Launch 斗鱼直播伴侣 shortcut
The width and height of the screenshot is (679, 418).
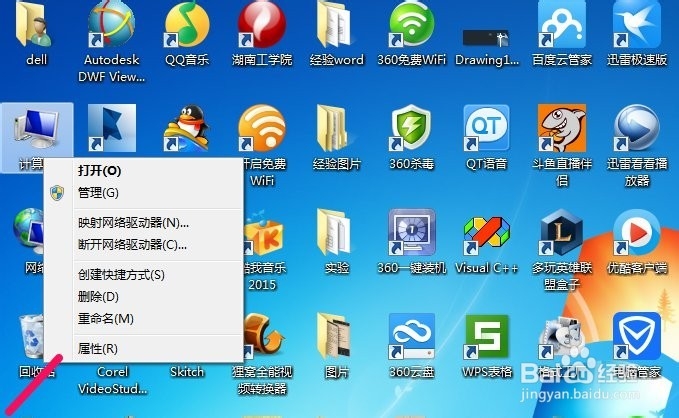click(x=562, y=128)
